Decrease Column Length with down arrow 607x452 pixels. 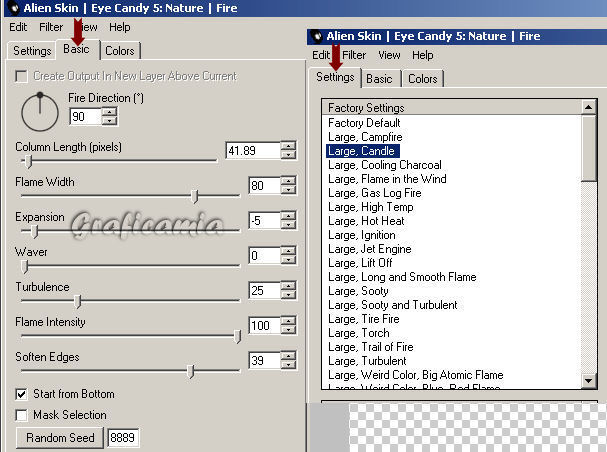[x=288, y=155]
